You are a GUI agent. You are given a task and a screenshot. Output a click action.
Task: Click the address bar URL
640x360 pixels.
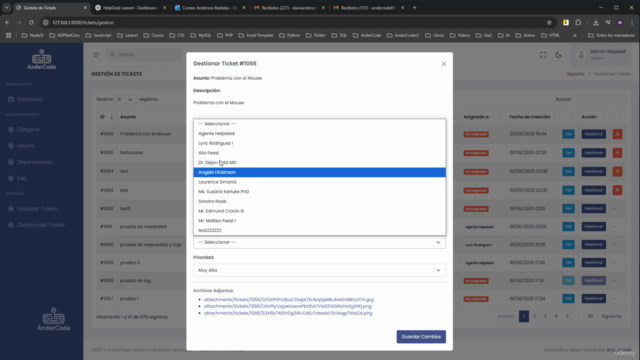83,22
